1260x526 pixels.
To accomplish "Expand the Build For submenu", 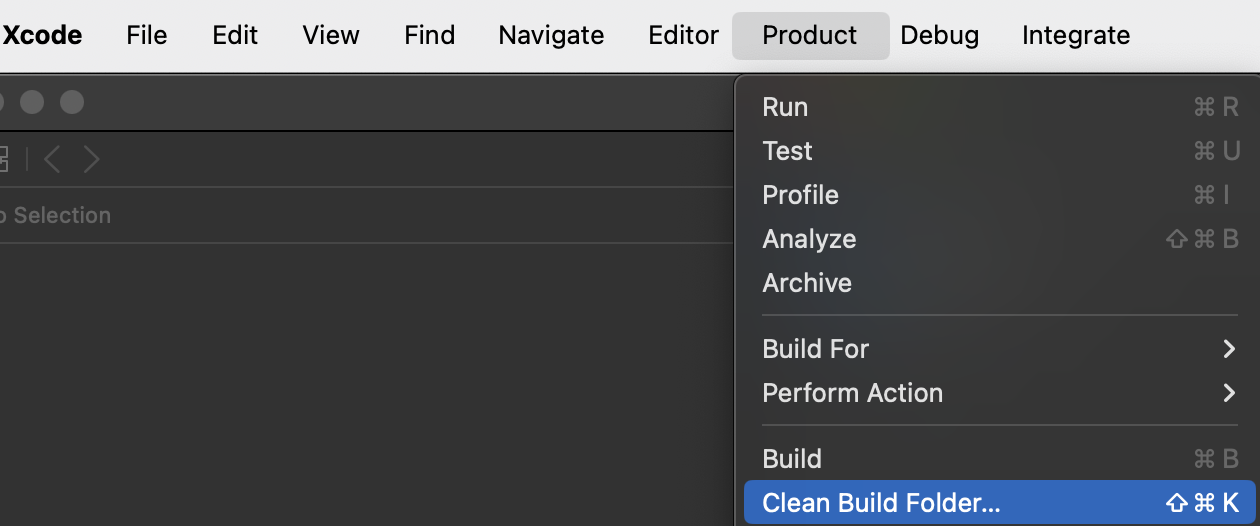I will pos(815,349).
